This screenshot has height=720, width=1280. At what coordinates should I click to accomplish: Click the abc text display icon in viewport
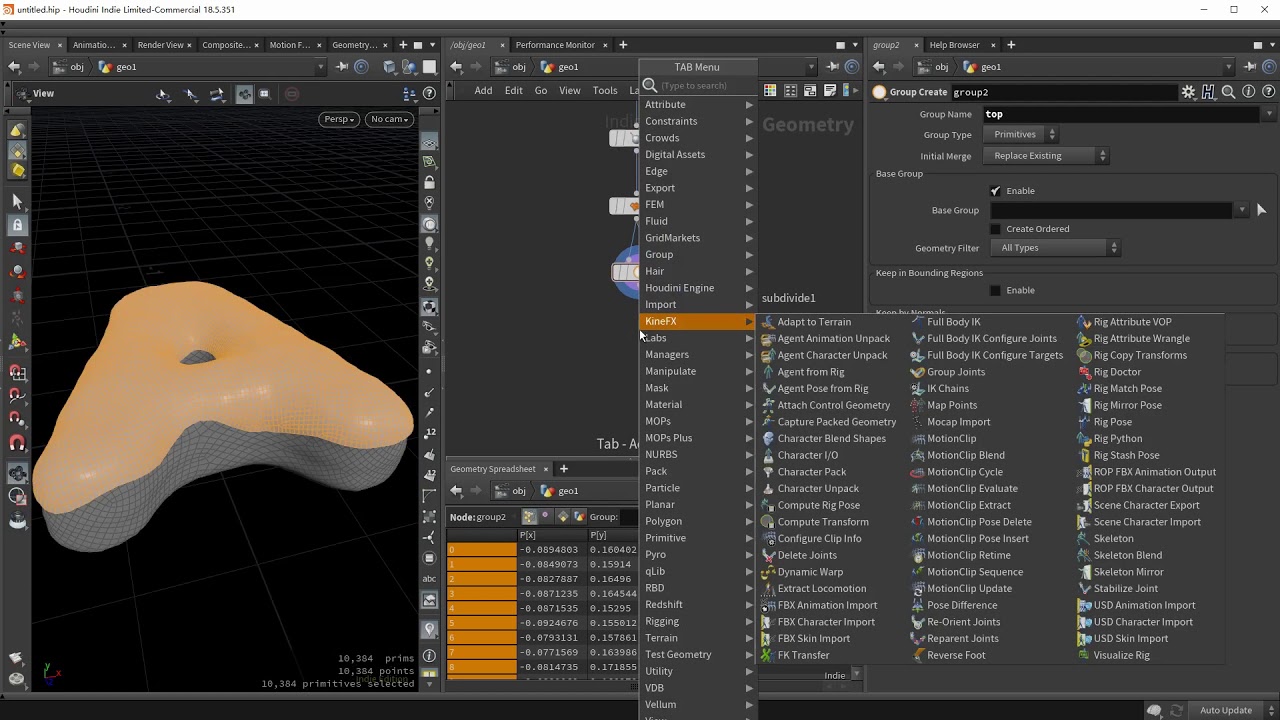pos(429,579)
